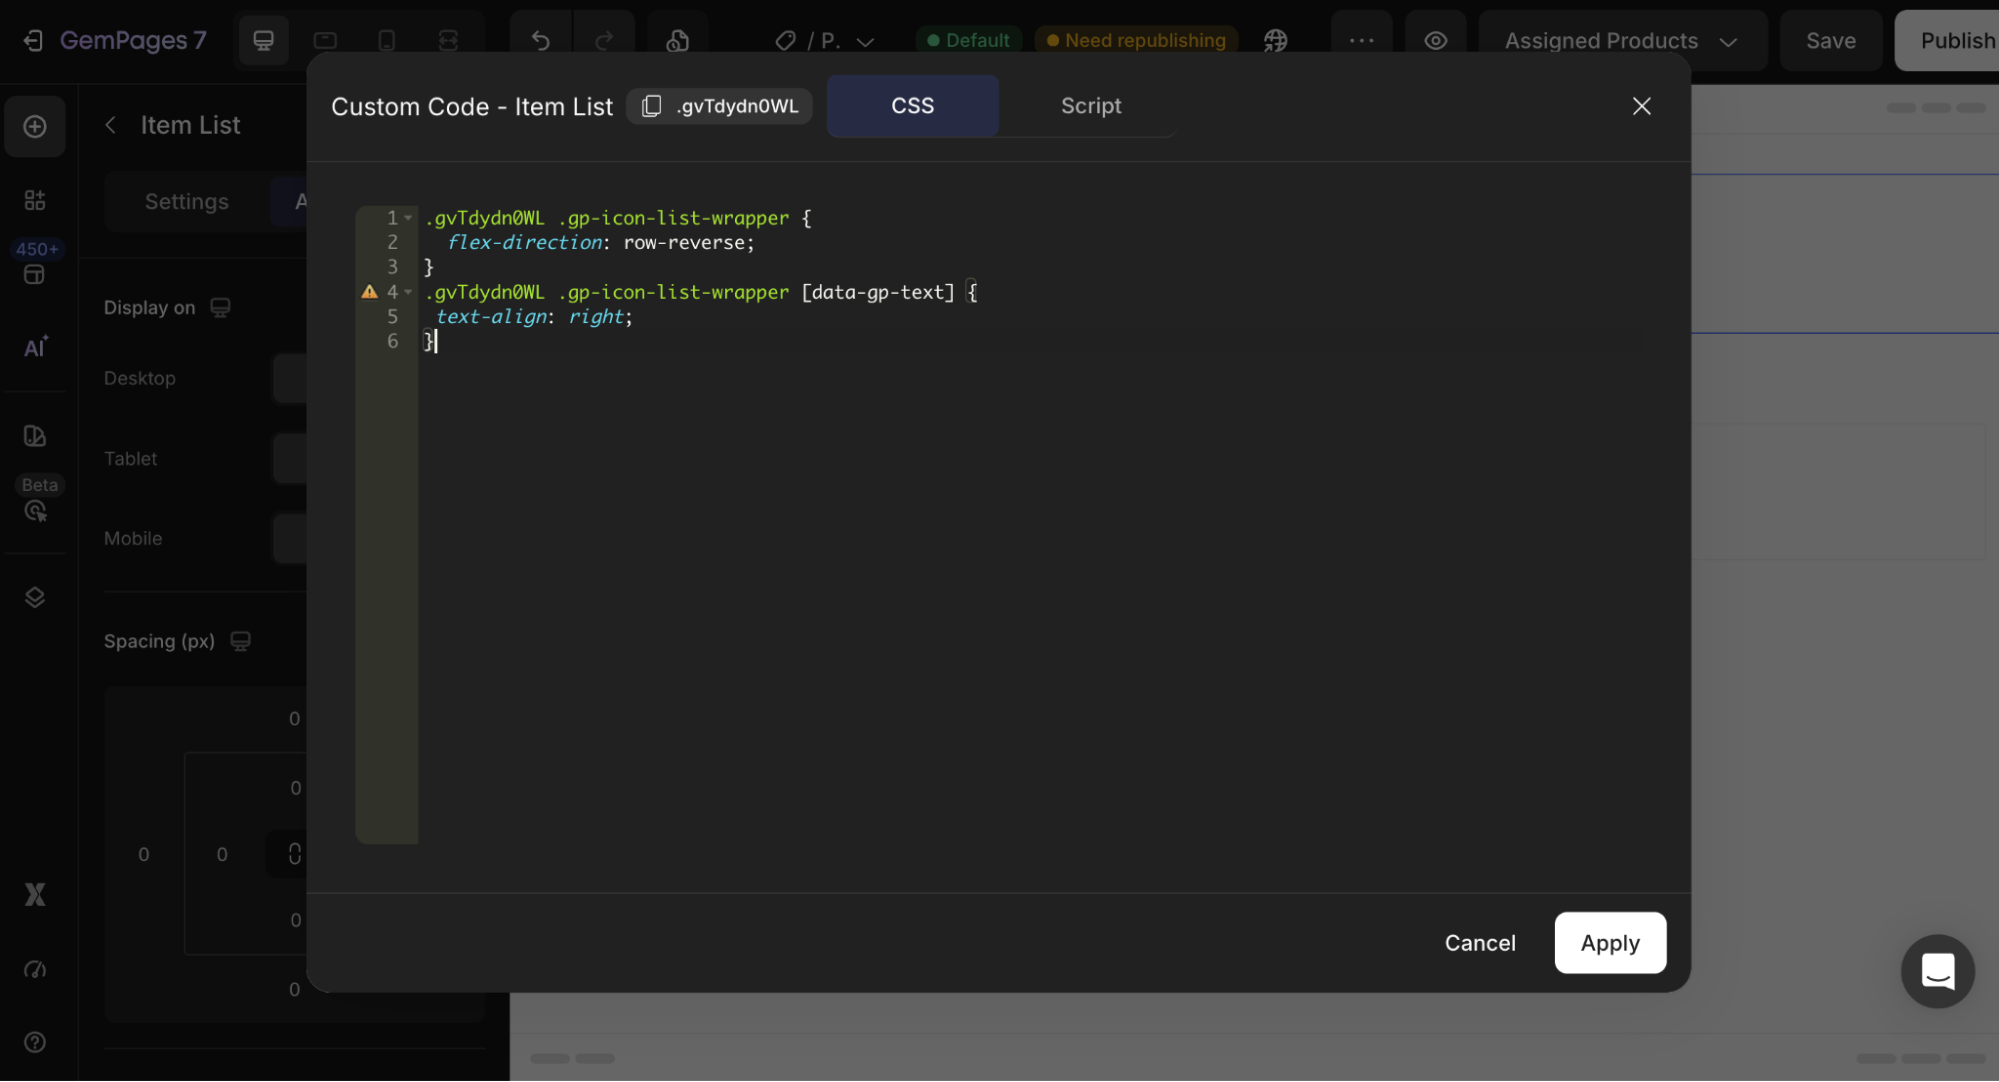Open the chat support bubble
The image size is (1999, 1082).
[x=1937, y=971]
